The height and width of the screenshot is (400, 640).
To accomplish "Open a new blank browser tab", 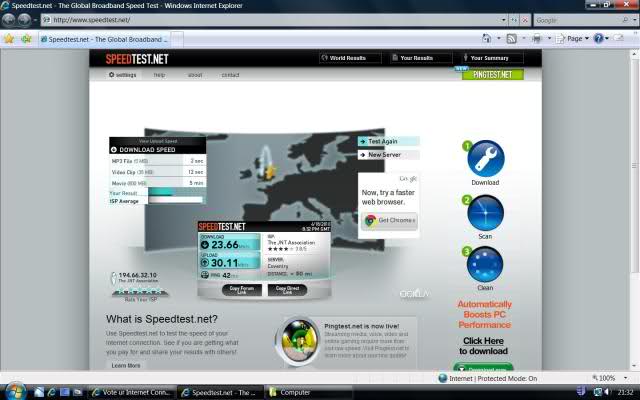I will tap(177, 39).
